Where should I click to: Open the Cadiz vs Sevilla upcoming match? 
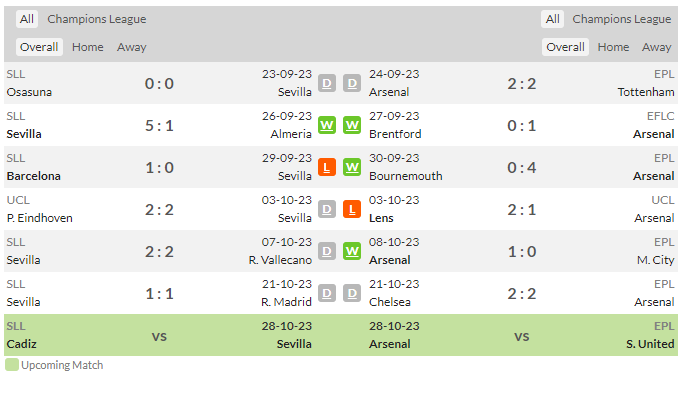pos(159,335)
